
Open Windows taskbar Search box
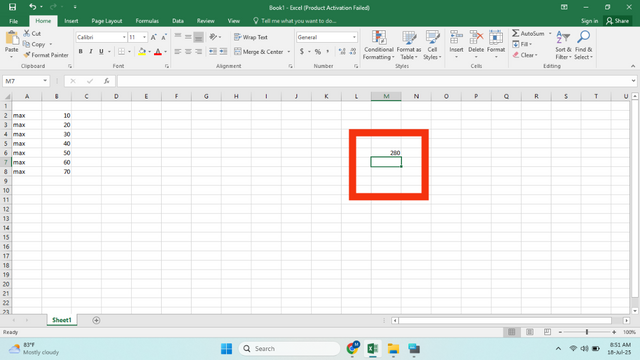289,349
